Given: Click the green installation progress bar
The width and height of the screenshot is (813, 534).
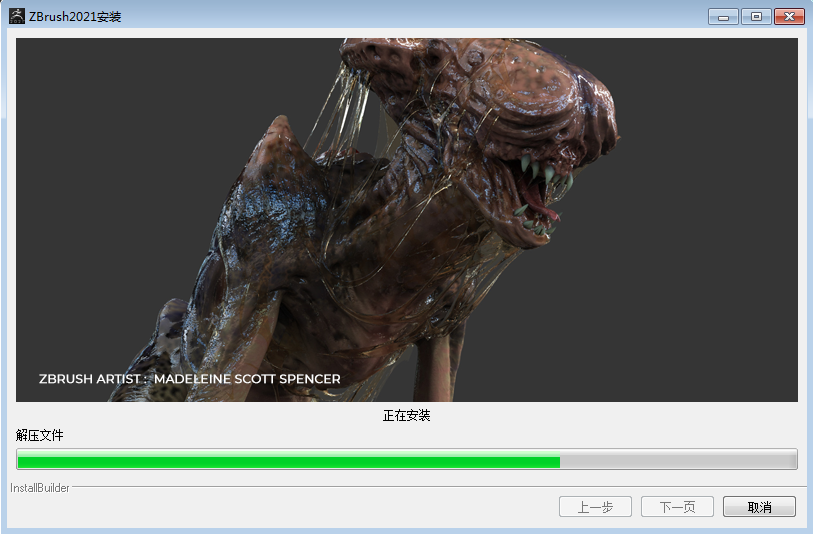Looking at the screenshot, I should click(x=407, y=459).
